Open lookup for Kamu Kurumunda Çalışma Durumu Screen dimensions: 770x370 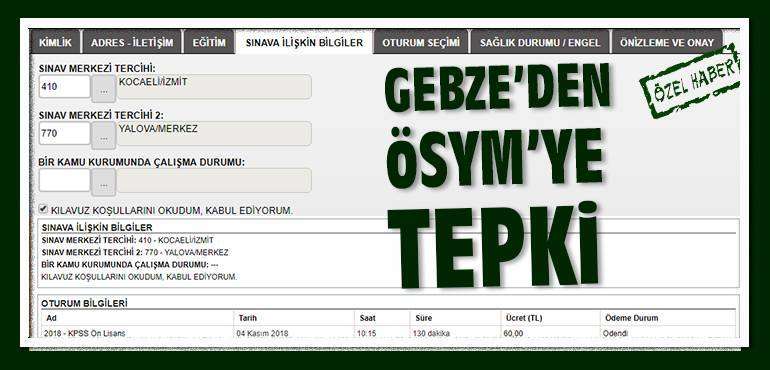pos(104,182)
